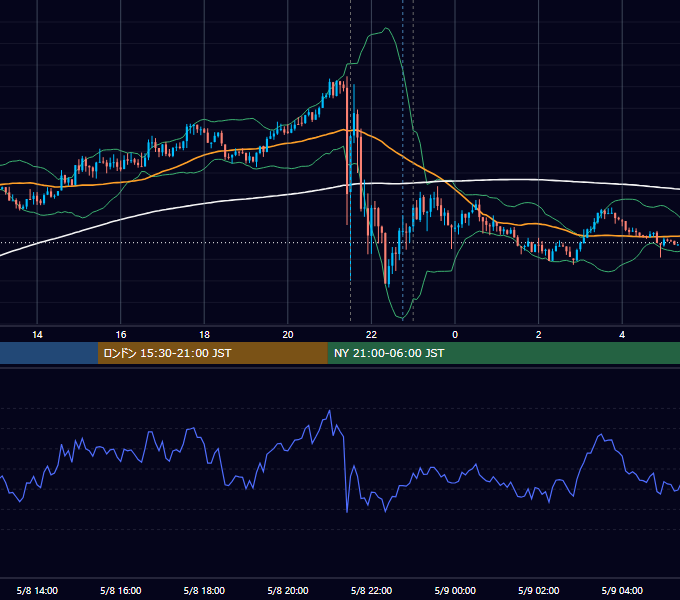Click the 5/8 18:00 date label
Screen dimensions: 680x600
point(204,591)
